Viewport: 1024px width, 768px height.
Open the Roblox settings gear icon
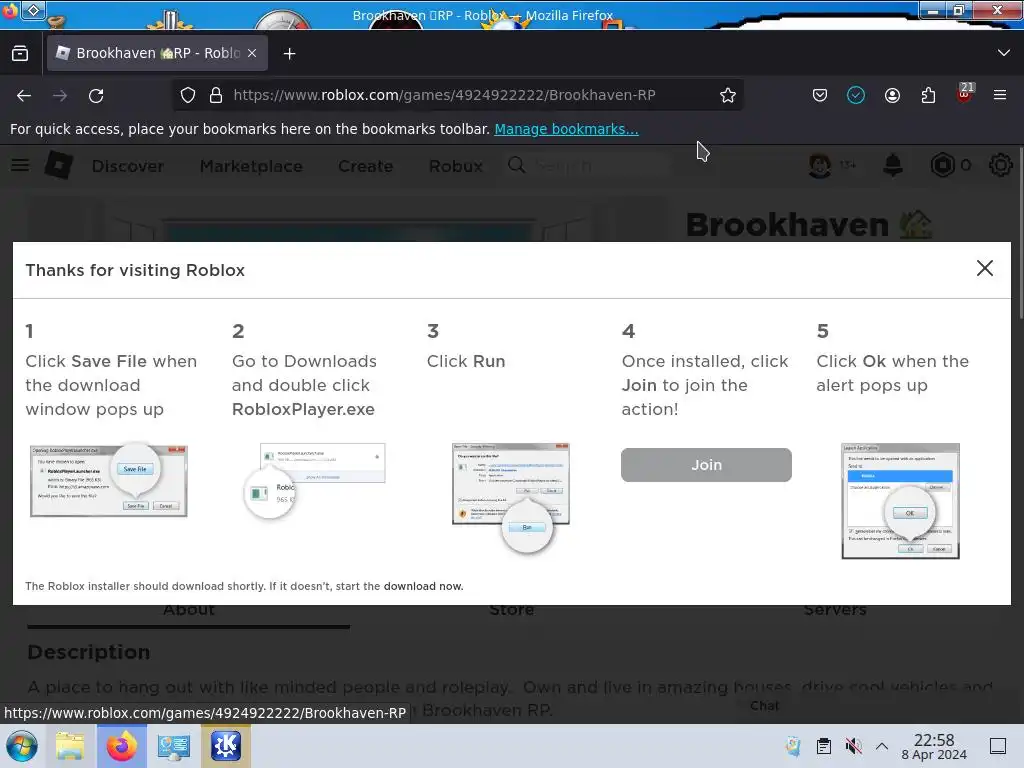[x=1000, y=166]
